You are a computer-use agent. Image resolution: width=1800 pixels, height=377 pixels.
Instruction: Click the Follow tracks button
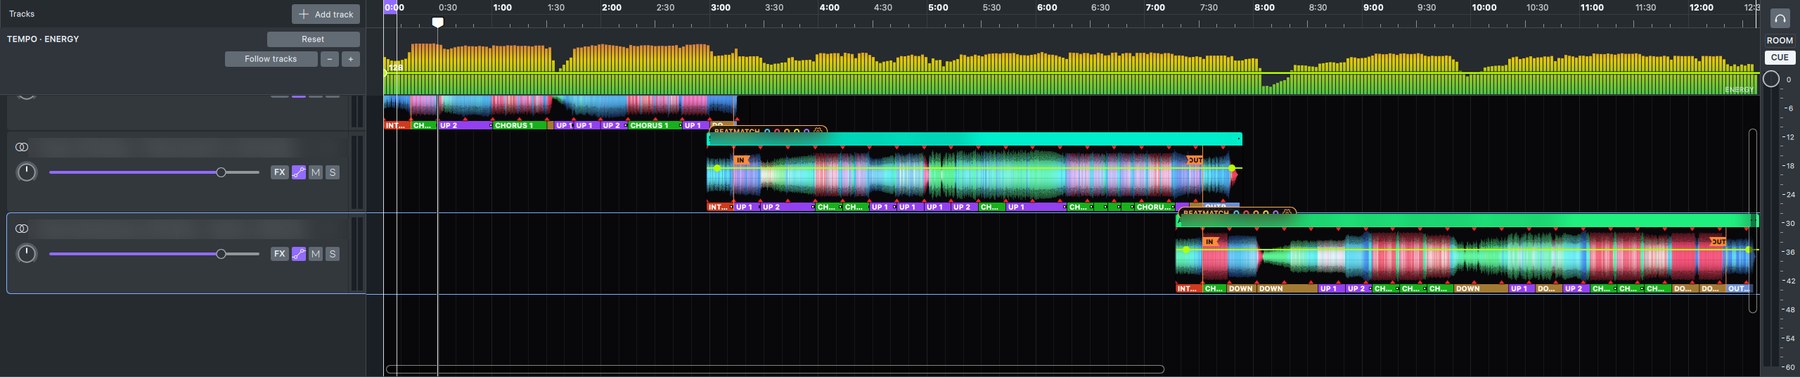tap(271, 59)
